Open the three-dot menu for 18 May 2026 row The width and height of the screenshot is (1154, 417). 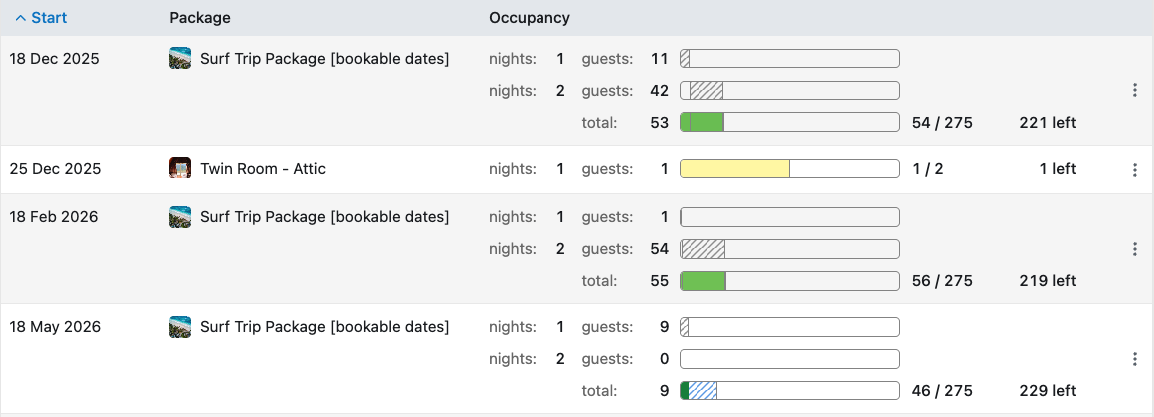[x=1134, y=359]
